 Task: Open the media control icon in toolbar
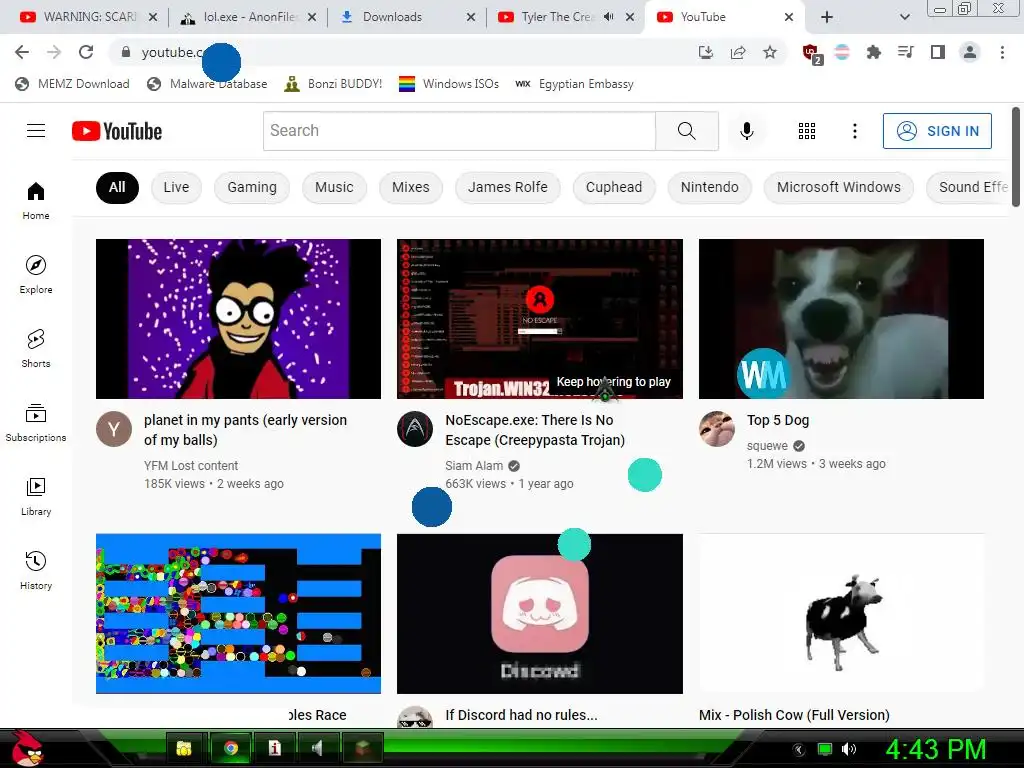tap(905, 52)
